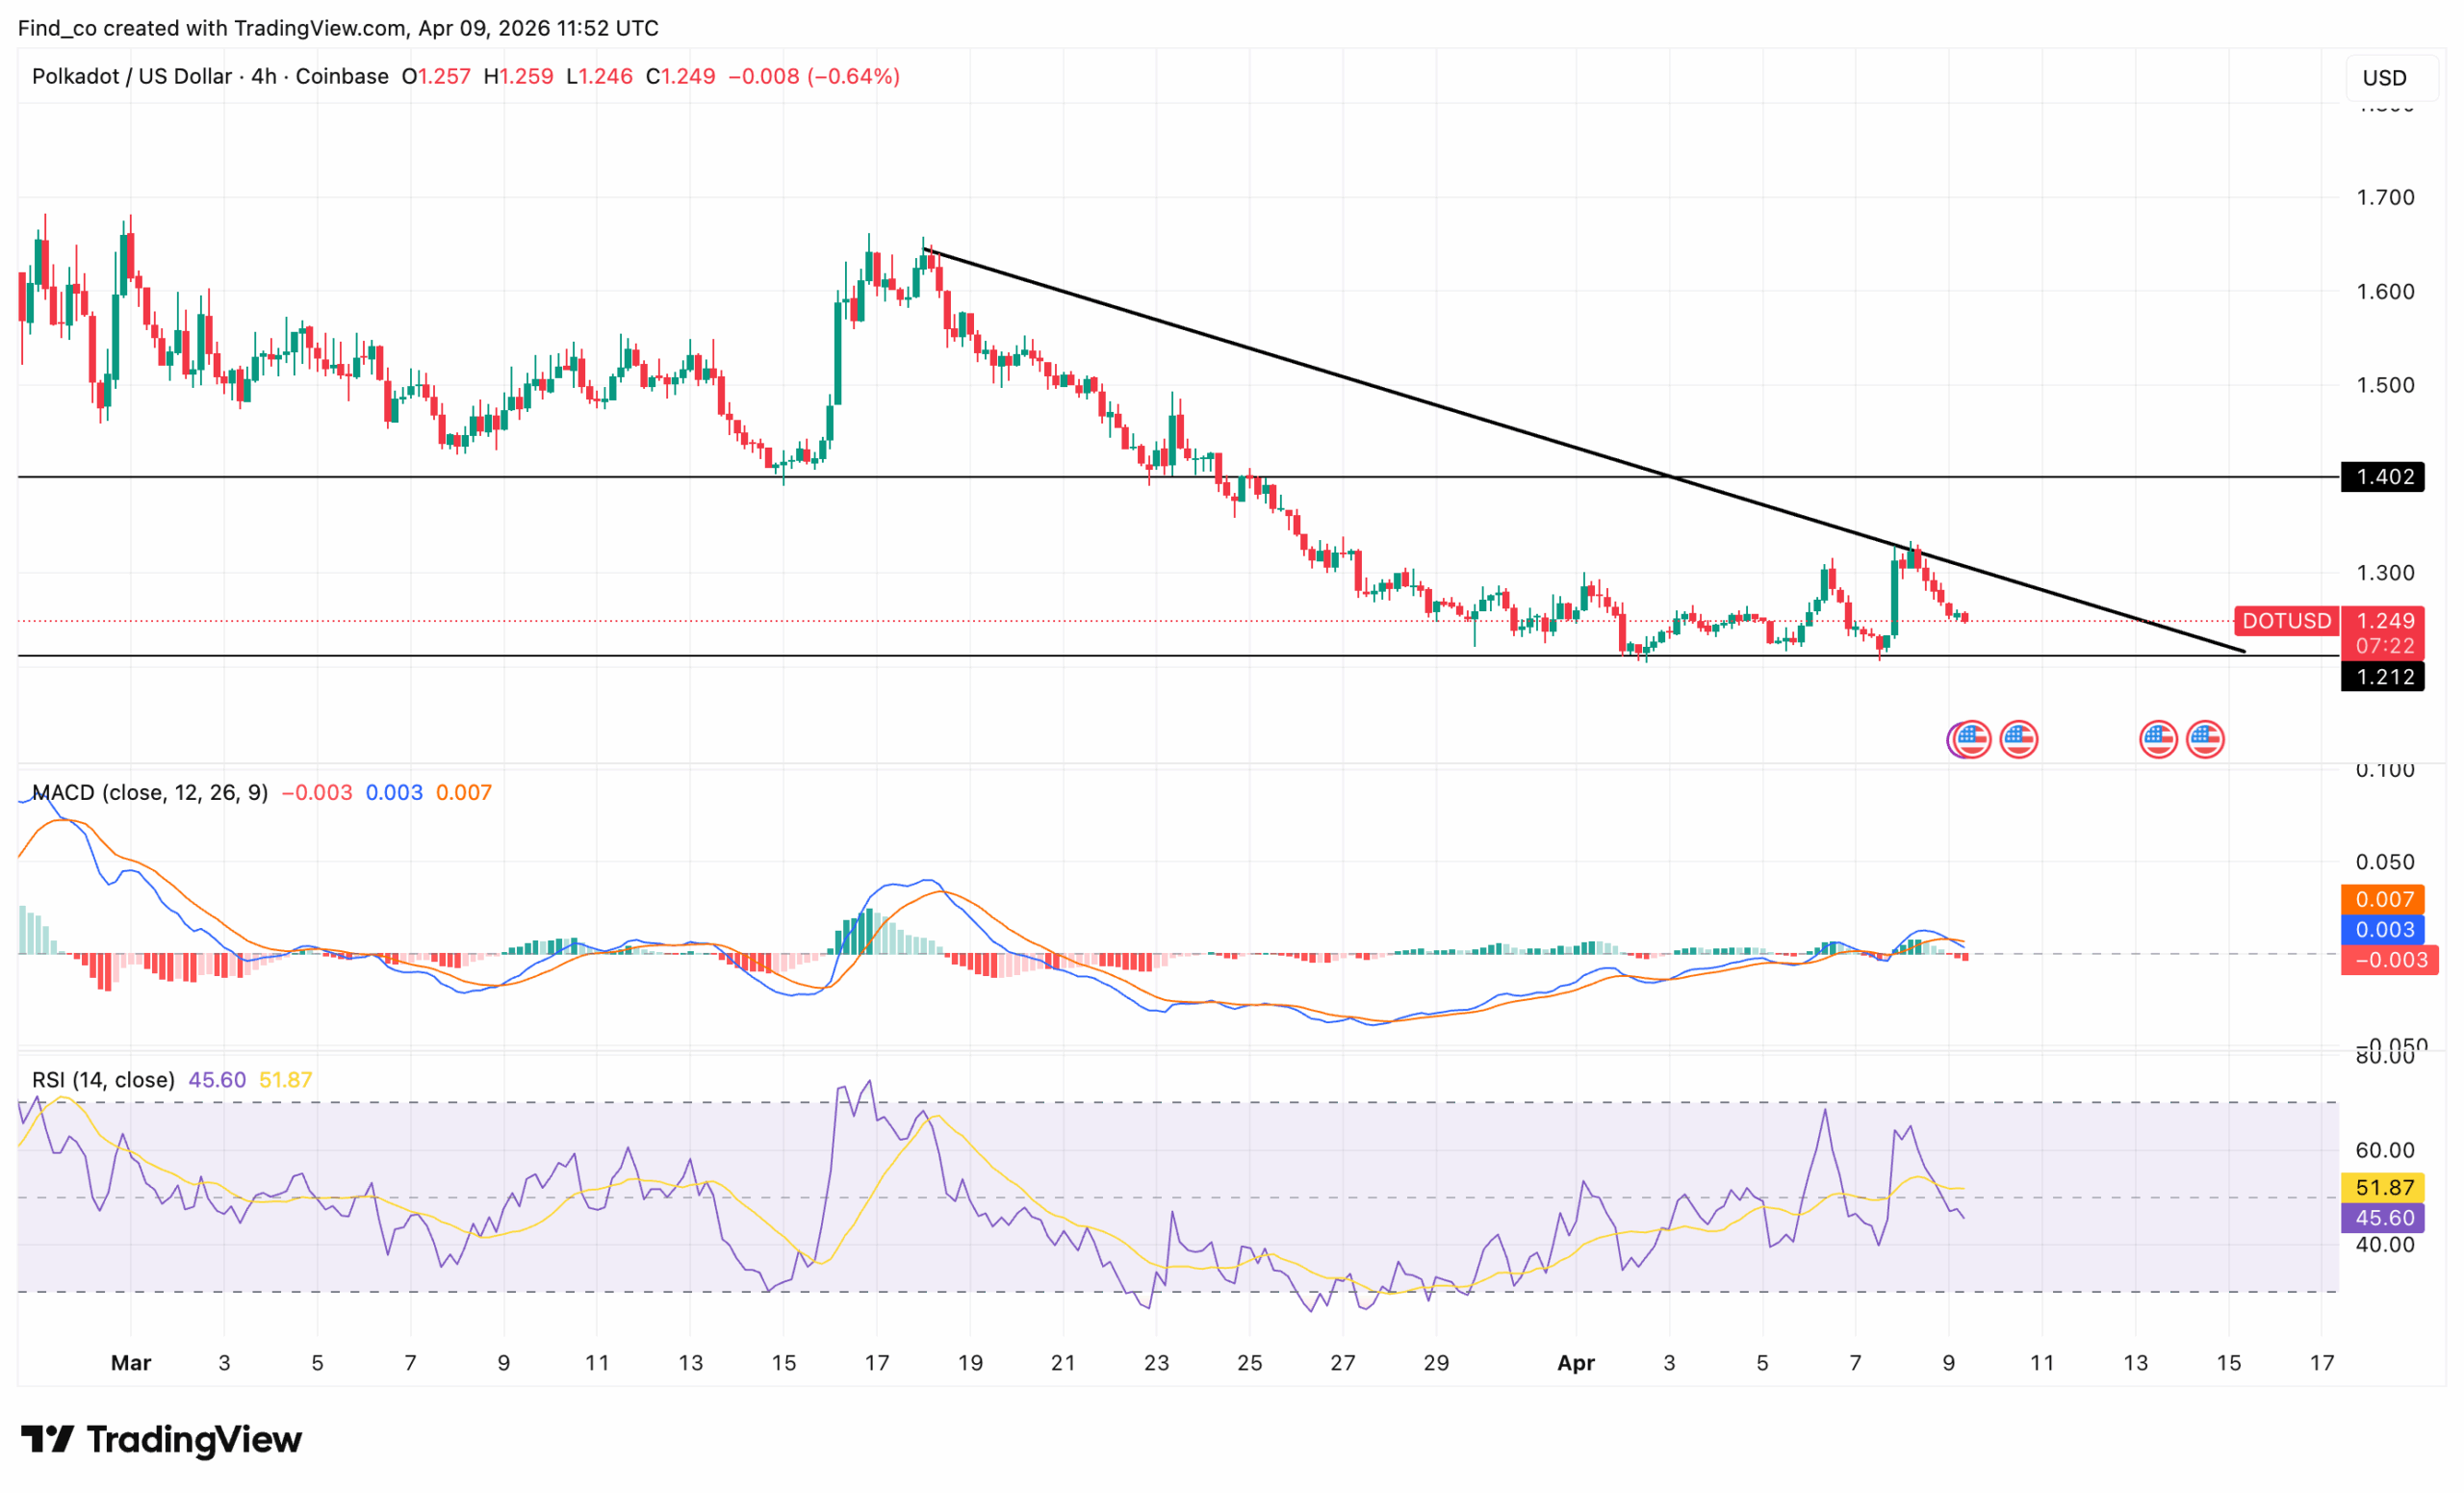Click the 29 date label on time axis
Screen dimensions: 2464x1493
coord(1436,1363)
